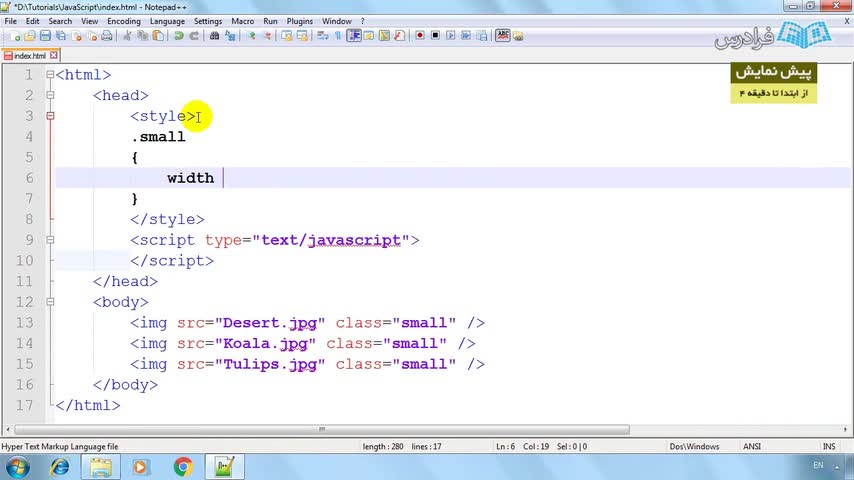The image size is (854, 480).
Task: Paste using the clipboard toolbar icon
Action: point(158,36)
